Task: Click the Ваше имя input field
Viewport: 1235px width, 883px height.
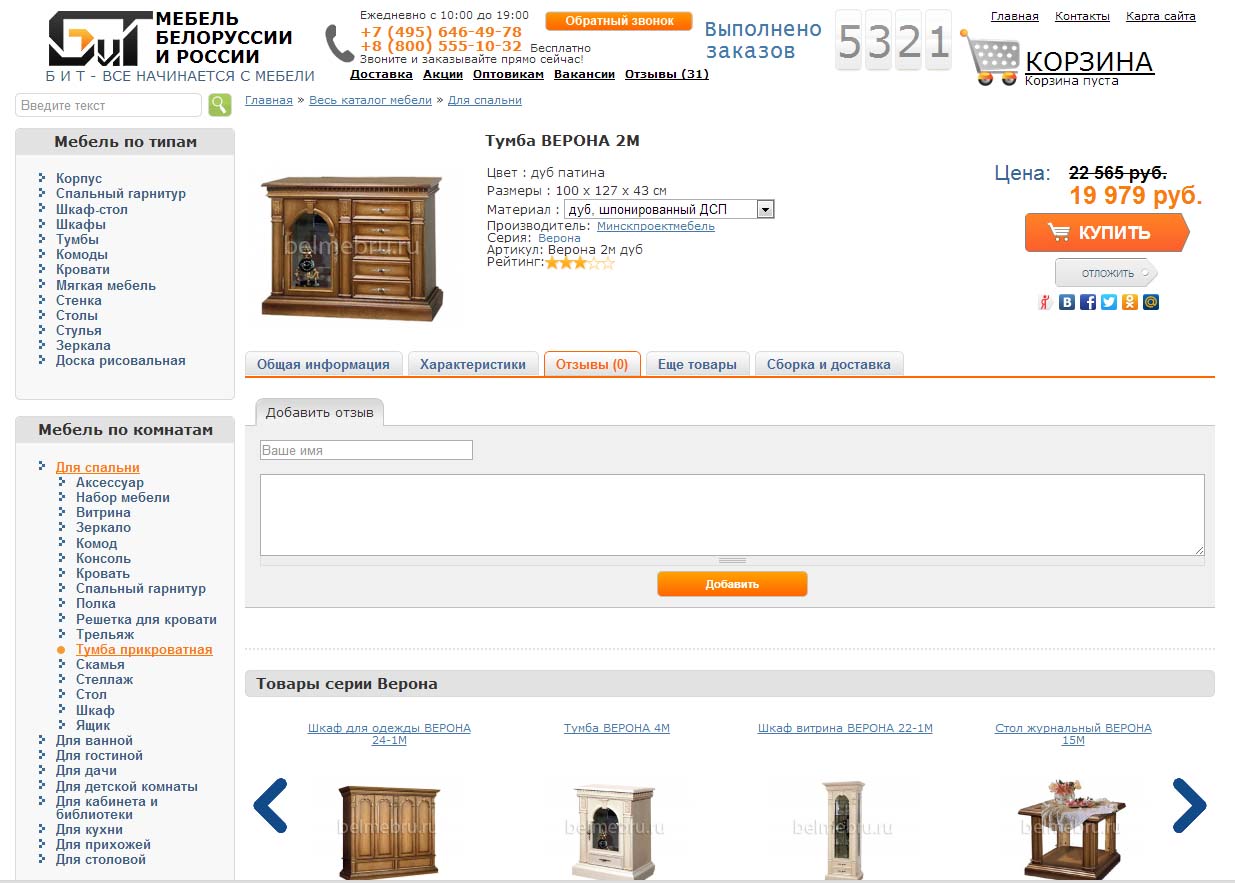Action: [366, 450]
